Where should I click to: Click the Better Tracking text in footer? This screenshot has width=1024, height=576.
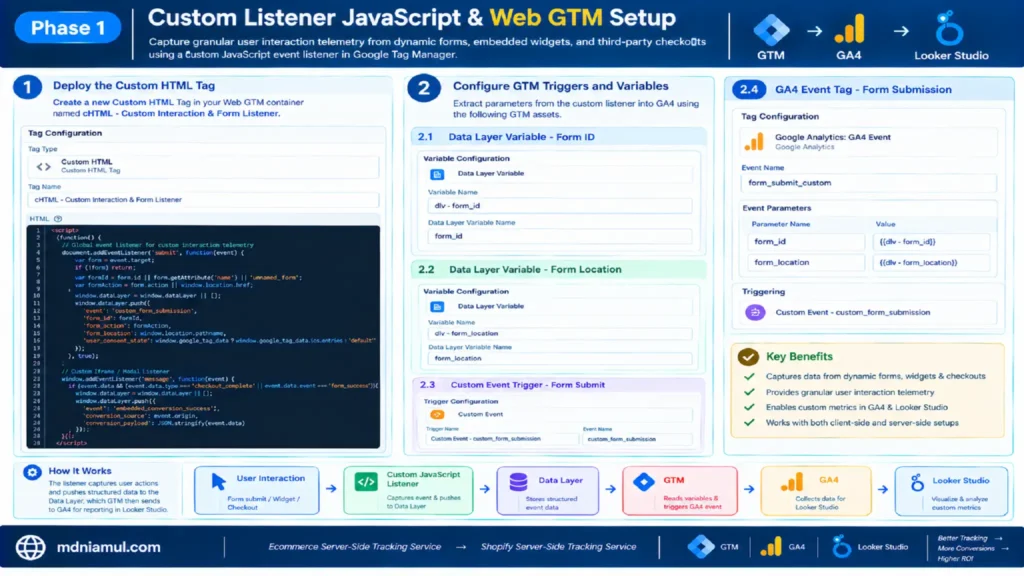963,539
